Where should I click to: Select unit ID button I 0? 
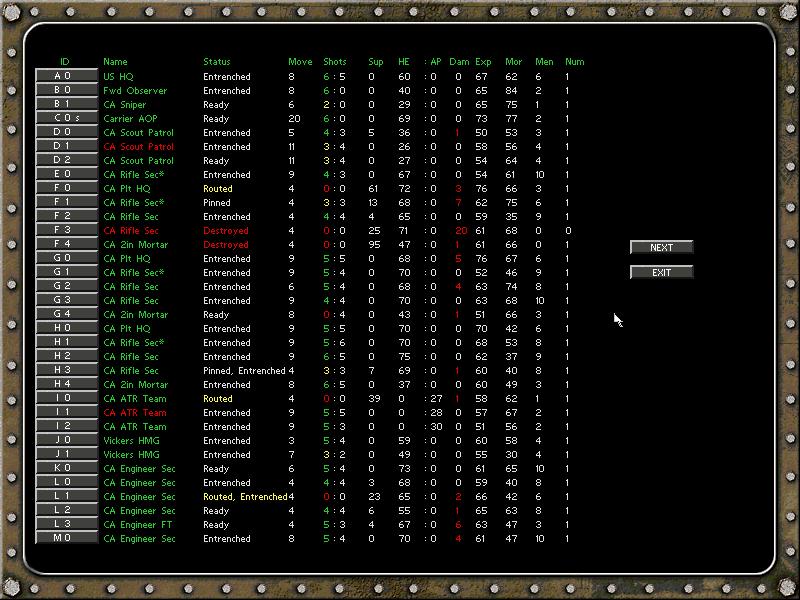(66, 398)
